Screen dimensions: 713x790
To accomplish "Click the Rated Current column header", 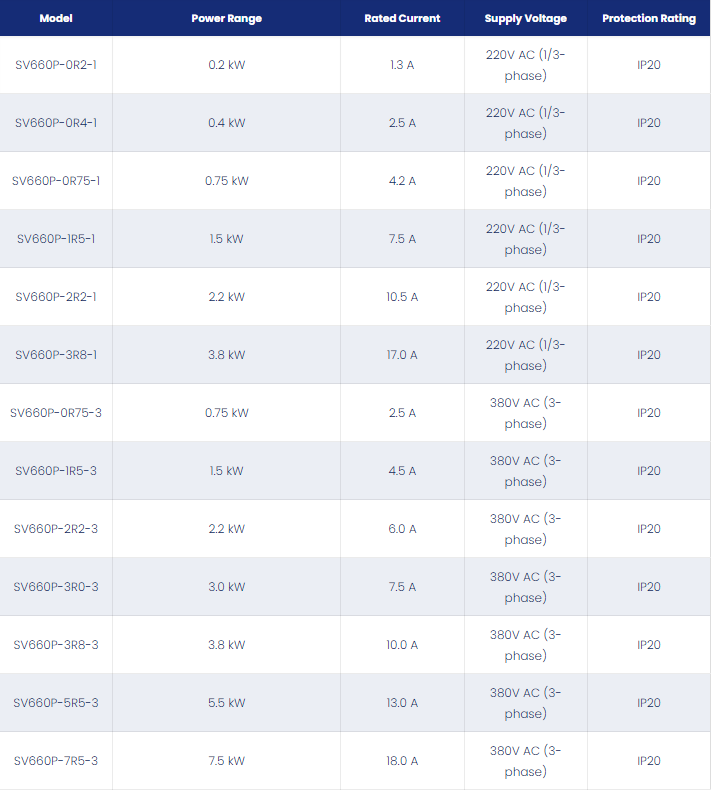I will tap(402, 18).
